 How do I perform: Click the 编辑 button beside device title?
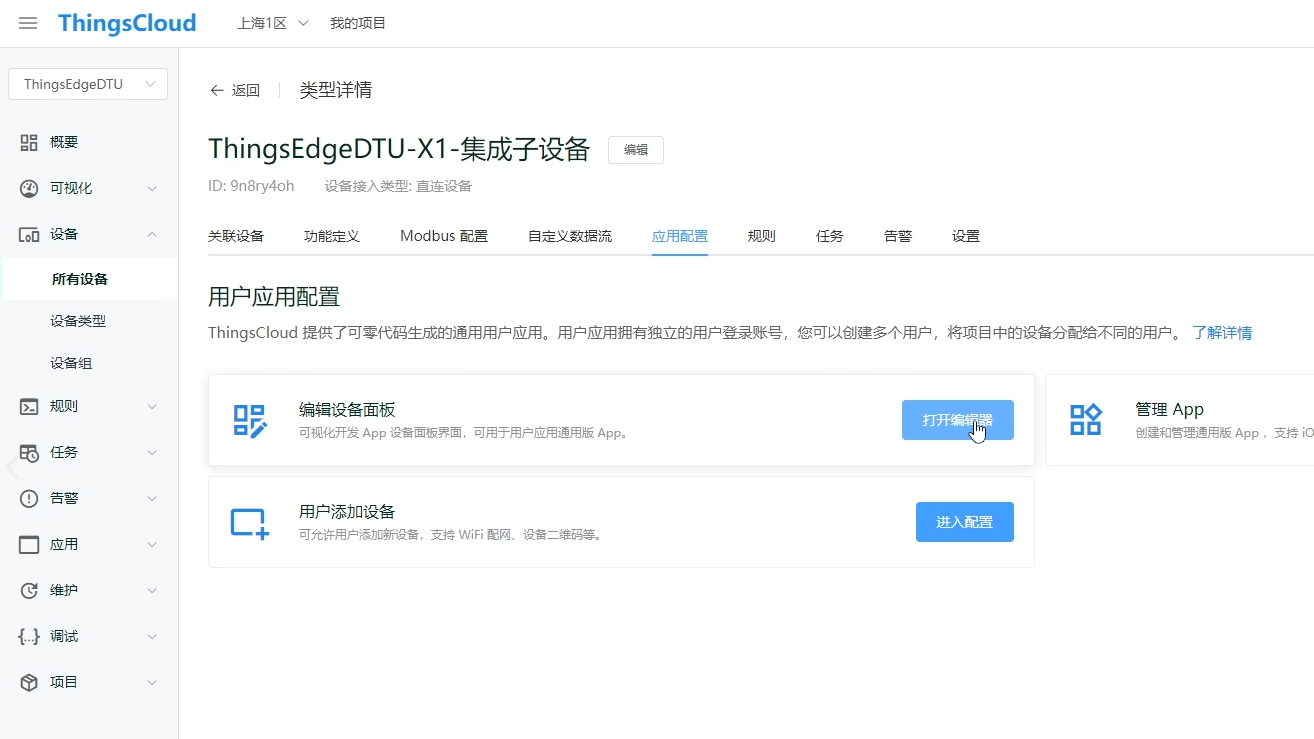[636, 150]
